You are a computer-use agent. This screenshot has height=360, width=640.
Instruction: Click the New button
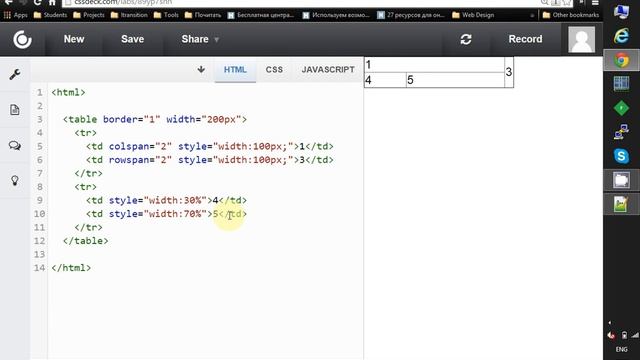(74, 39)
